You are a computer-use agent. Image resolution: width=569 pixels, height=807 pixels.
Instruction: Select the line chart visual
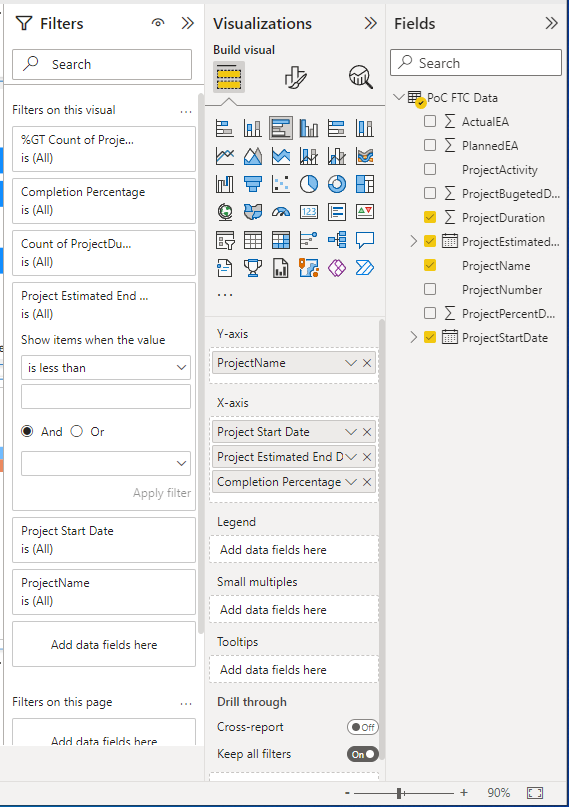pyautogui.click(x=225, y=156)
